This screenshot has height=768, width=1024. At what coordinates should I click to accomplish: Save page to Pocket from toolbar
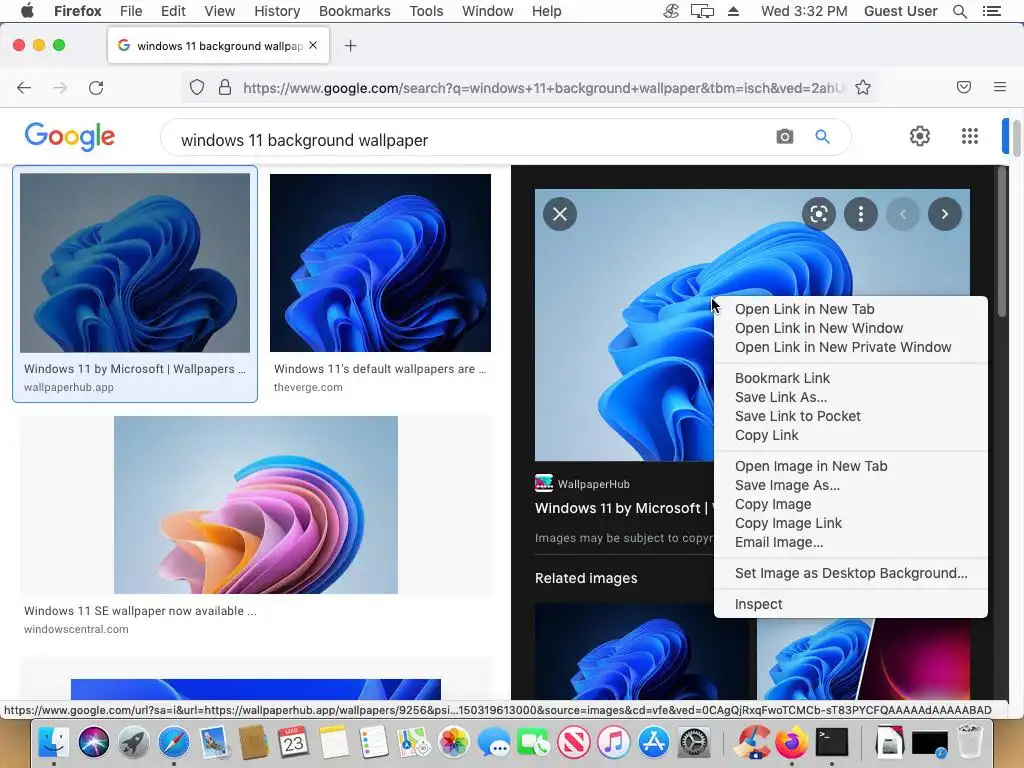pyautogui.click(x=963, y=87)
